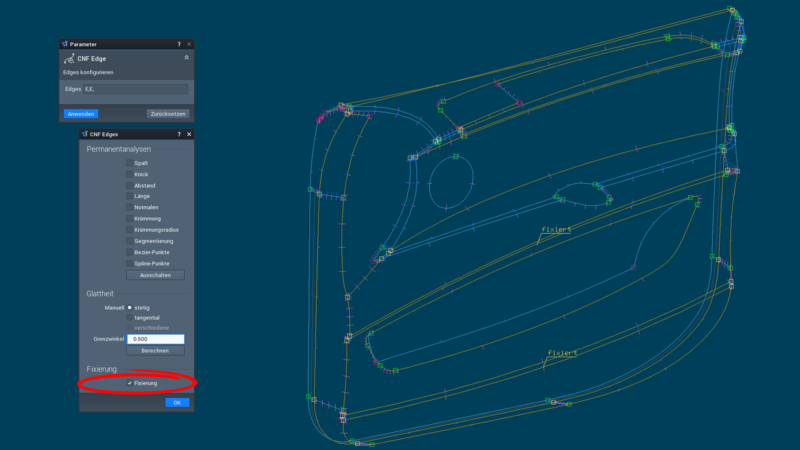The height and width of the screenshot is (450, 800).
Task: Click the lower fixiert label in viewport
Action: point(562,353)
